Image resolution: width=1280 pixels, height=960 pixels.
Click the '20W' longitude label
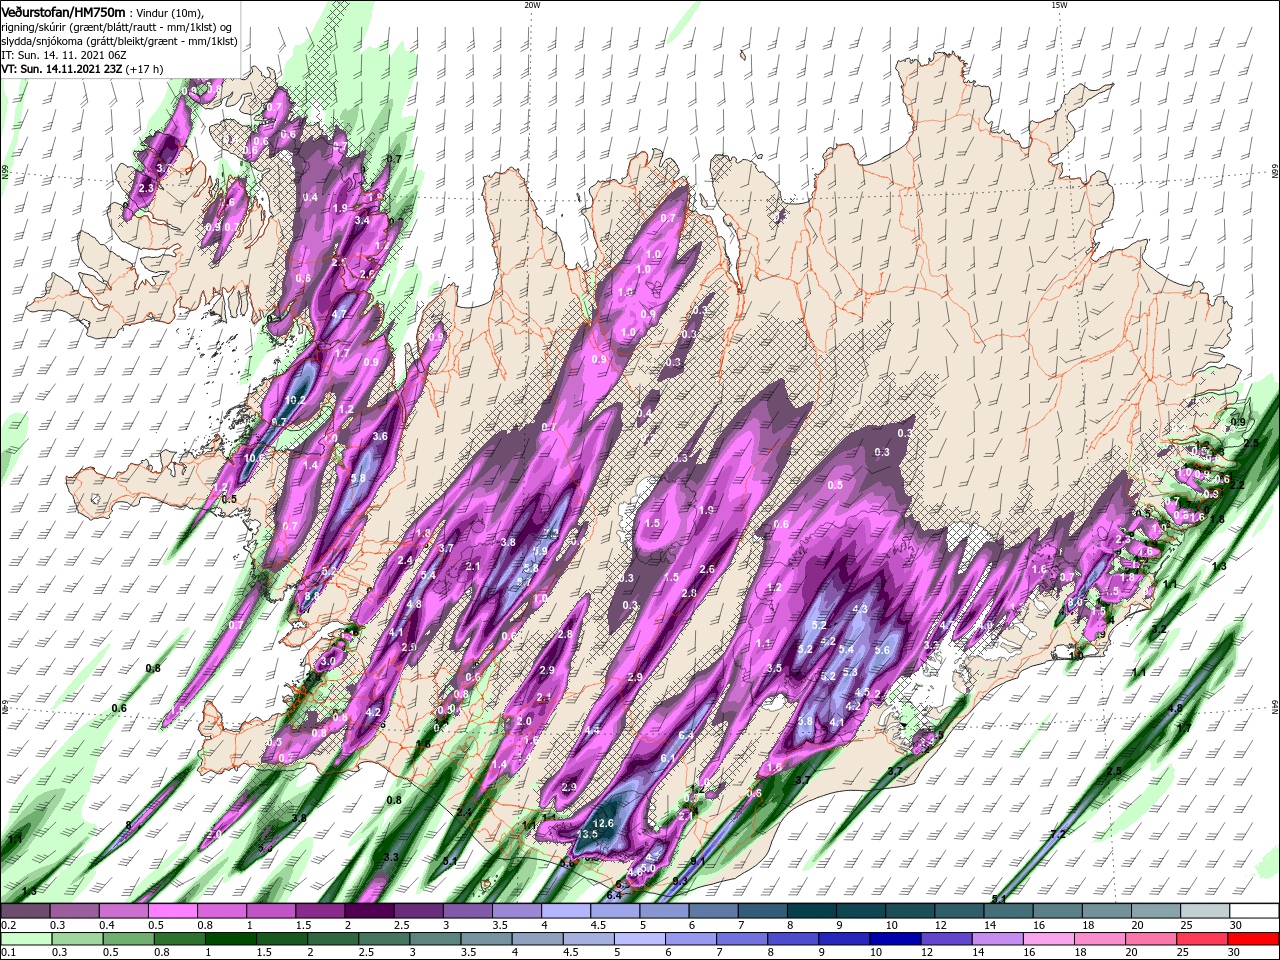pos(532,5)
